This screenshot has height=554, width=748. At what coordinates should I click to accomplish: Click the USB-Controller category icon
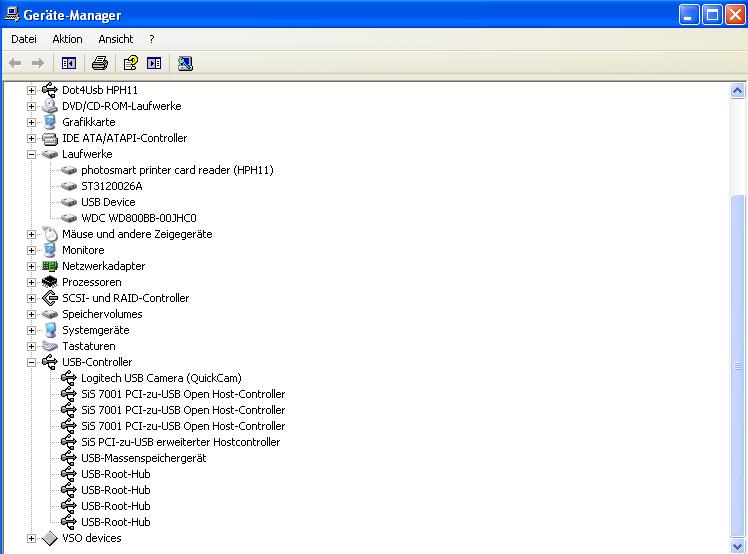[x=50, y=362]
